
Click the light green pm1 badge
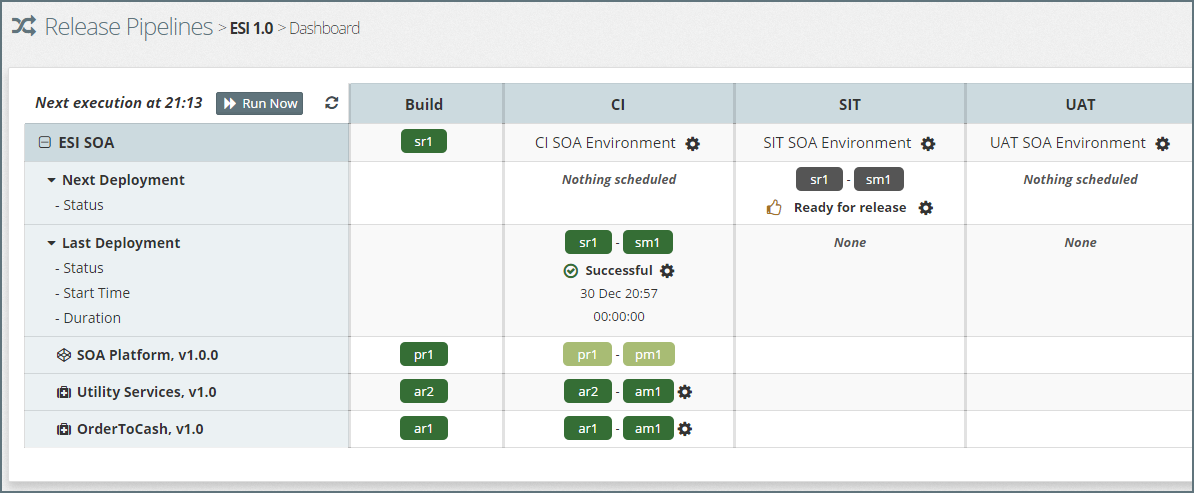pos(650,354)
